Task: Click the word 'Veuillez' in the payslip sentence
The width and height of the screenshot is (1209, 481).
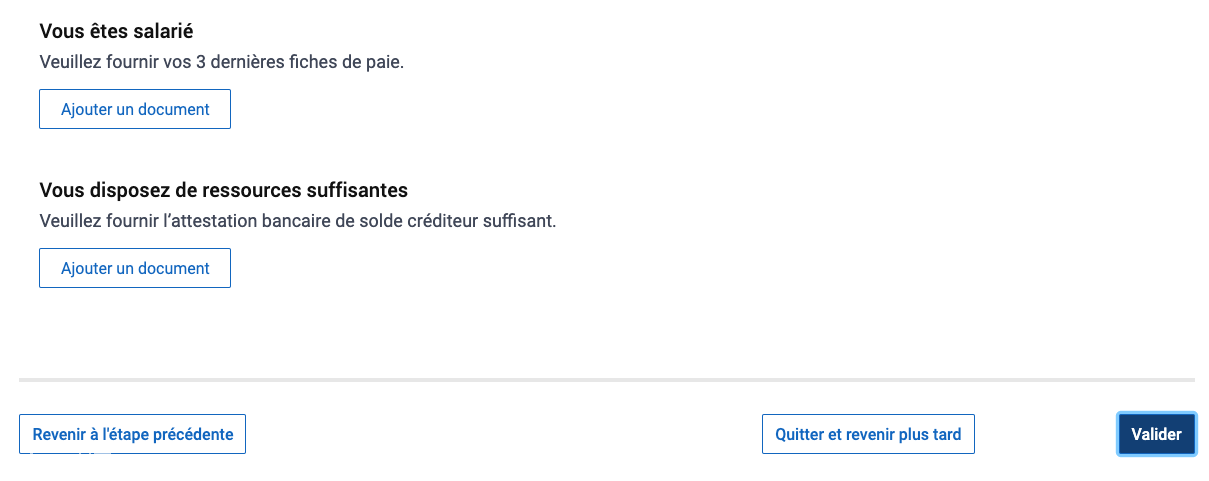Action: point(70,62)
